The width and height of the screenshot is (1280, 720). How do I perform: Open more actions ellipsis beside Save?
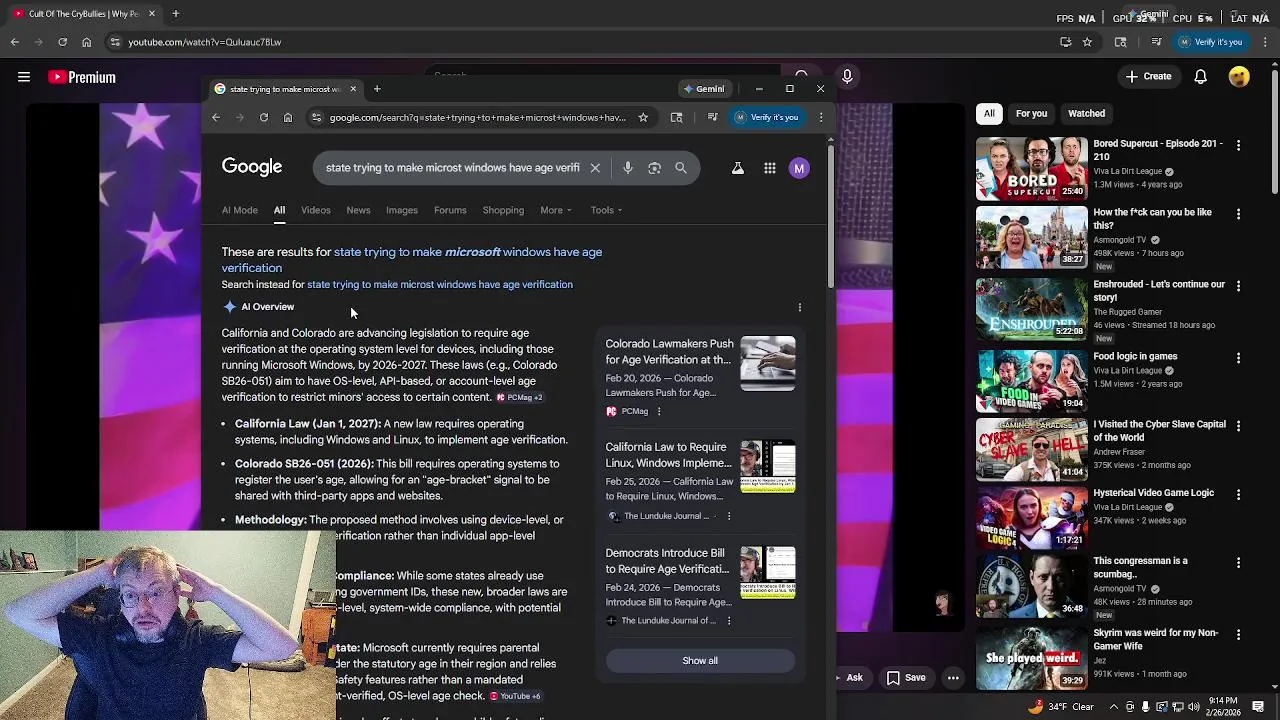[x=953, y=678]
